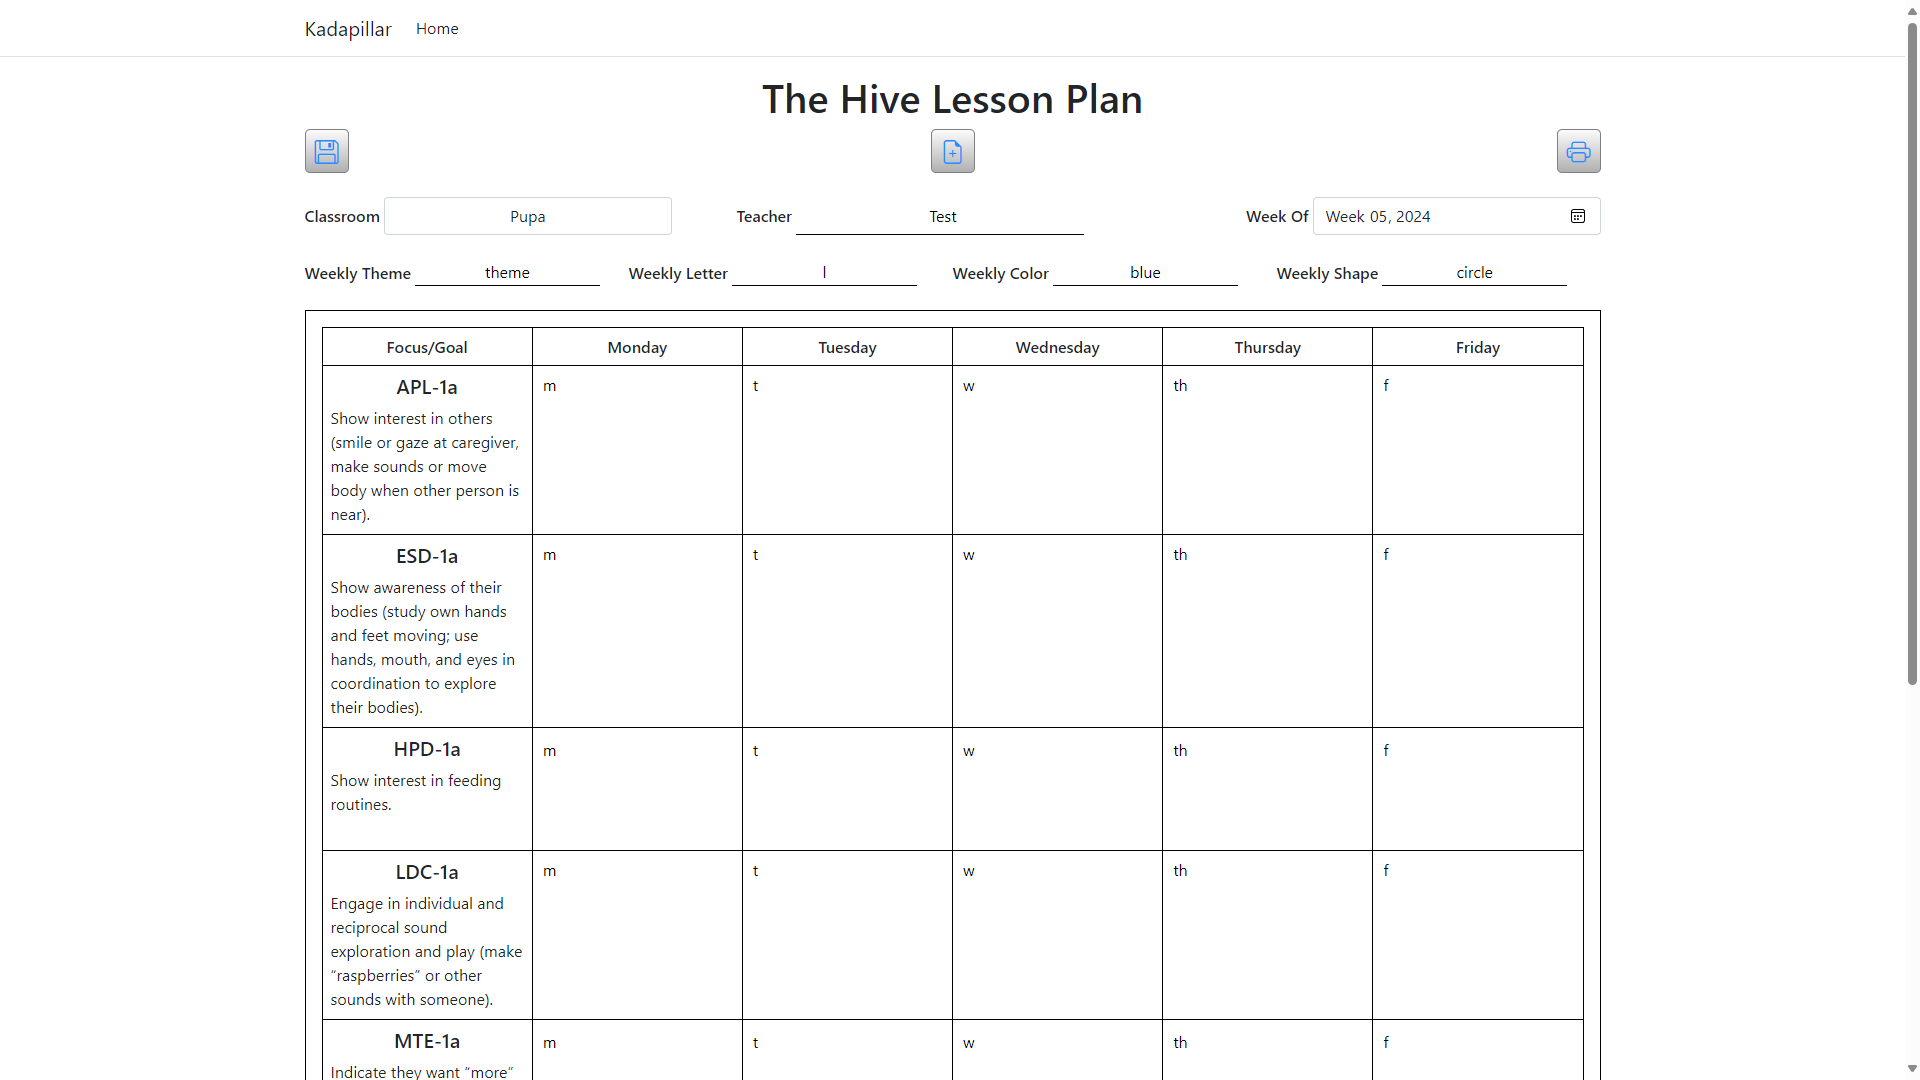Click the Thursday cell for LDC-1a
The width and height of the screenshot is (1920, 1080).
[1267, 934]
